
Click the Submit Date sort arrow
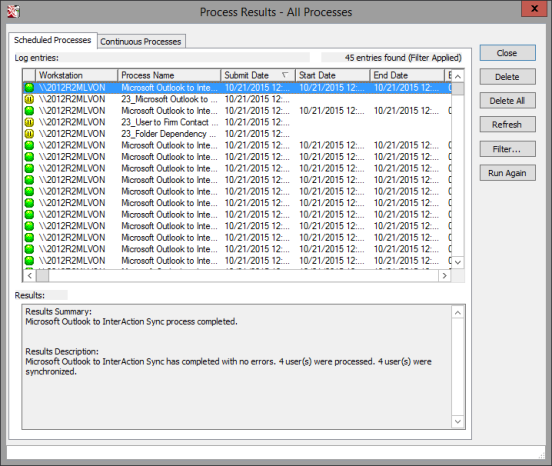tap(285, 75)
